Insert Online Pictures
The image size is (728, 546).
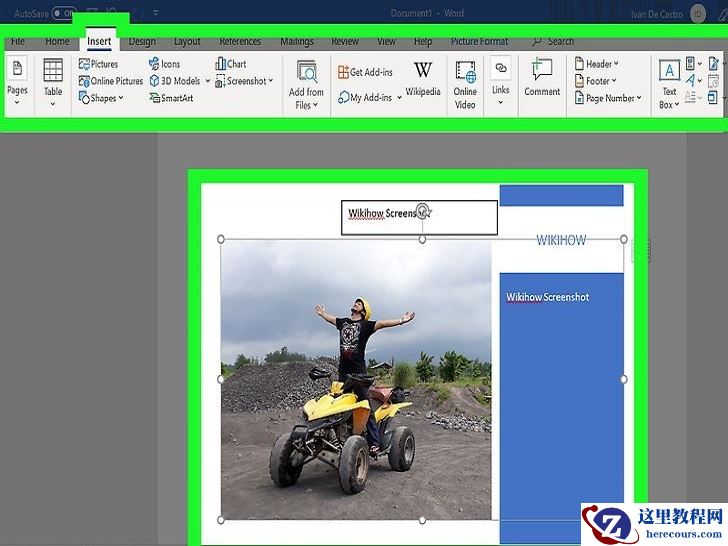tap(110, 81)
